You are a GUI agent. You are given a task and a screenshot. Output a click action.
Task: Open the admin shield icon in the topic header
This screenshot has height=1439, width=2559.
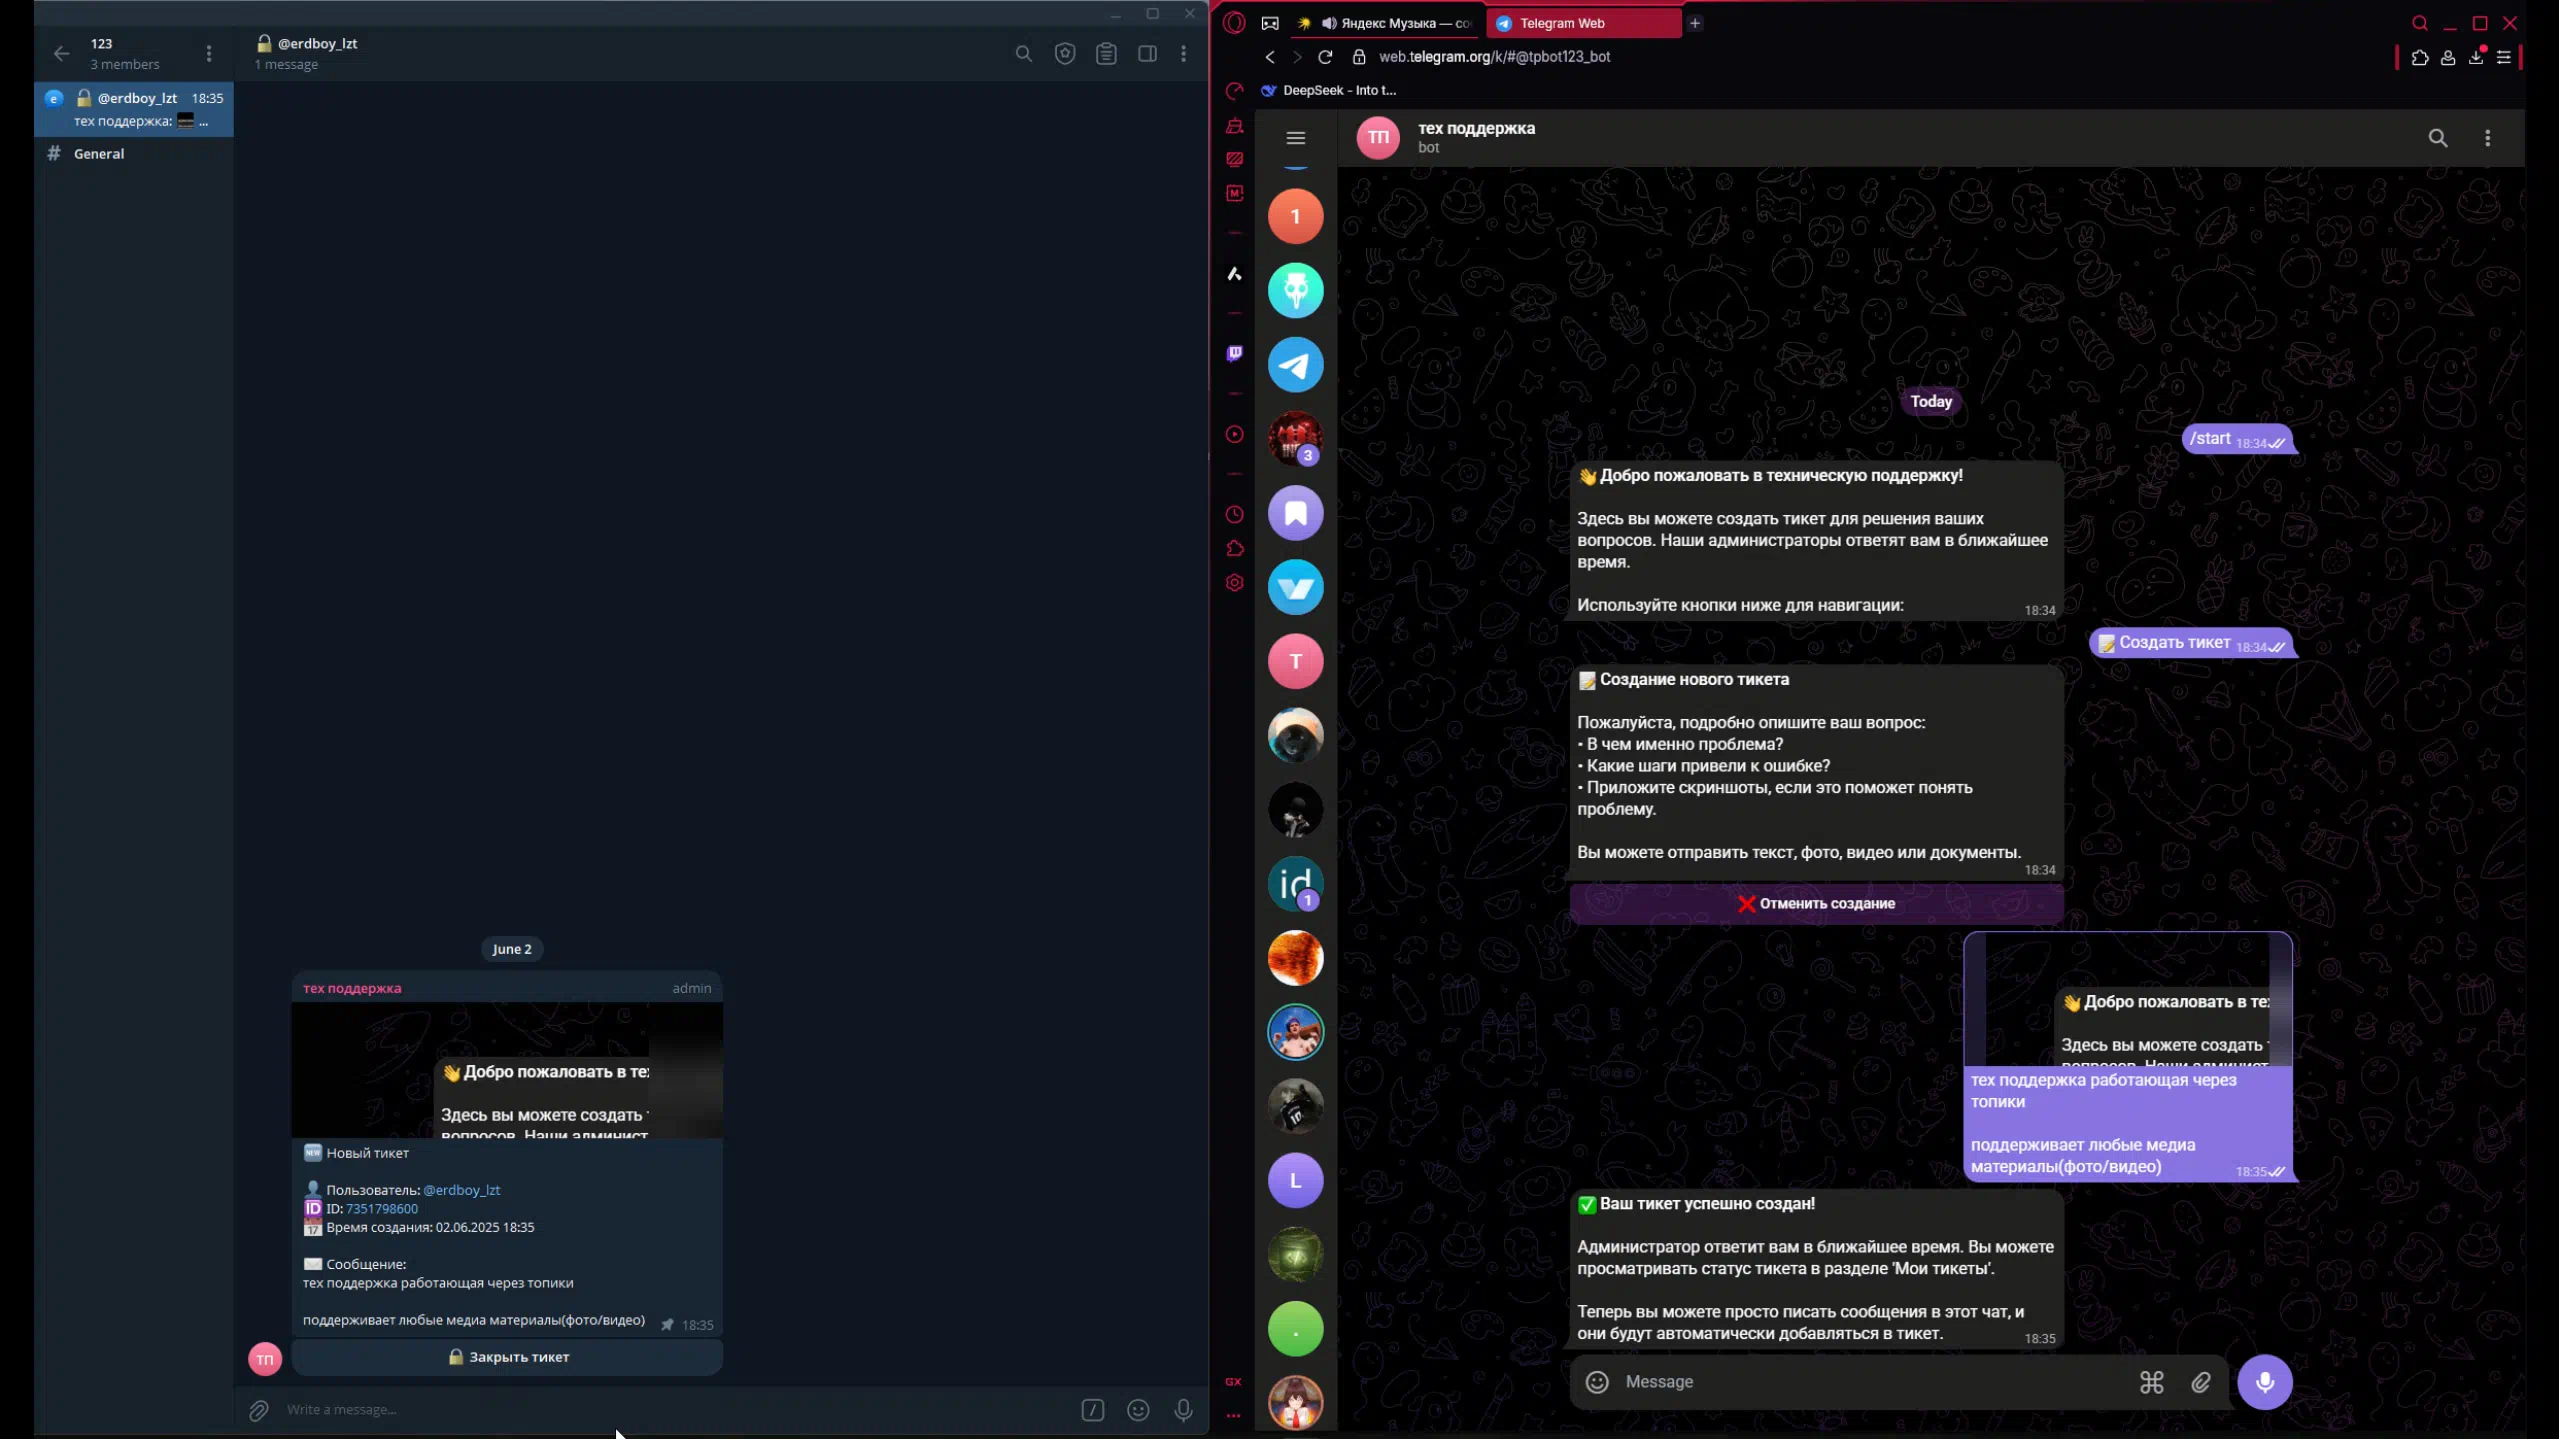[1065, 53]
